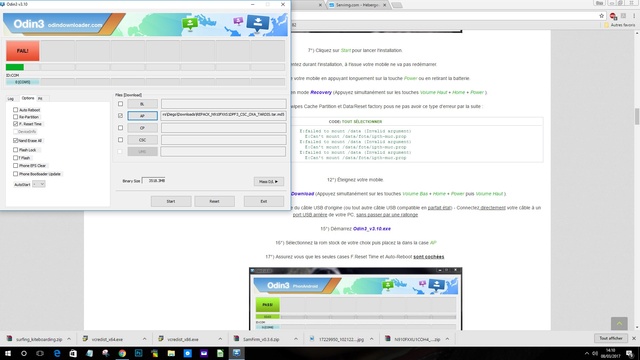
Task: Open Google Chrome from the taskbar
Action: point(122,353)
